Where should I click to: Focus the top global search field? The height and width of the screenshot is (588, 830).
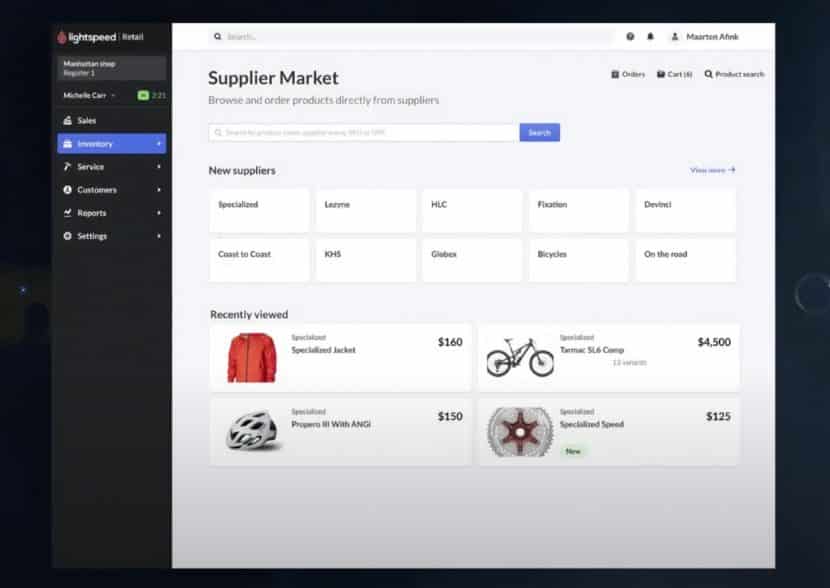(413, 37)
